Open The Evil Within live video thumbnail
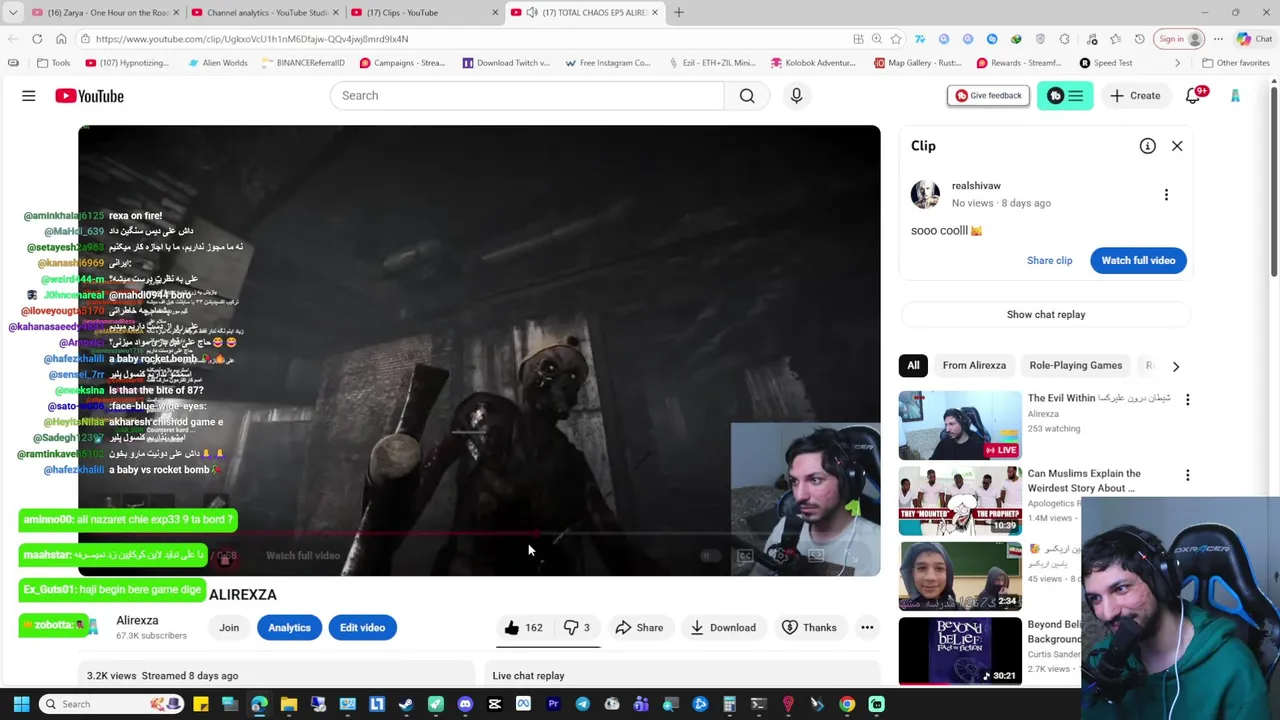 click(959, 425)
